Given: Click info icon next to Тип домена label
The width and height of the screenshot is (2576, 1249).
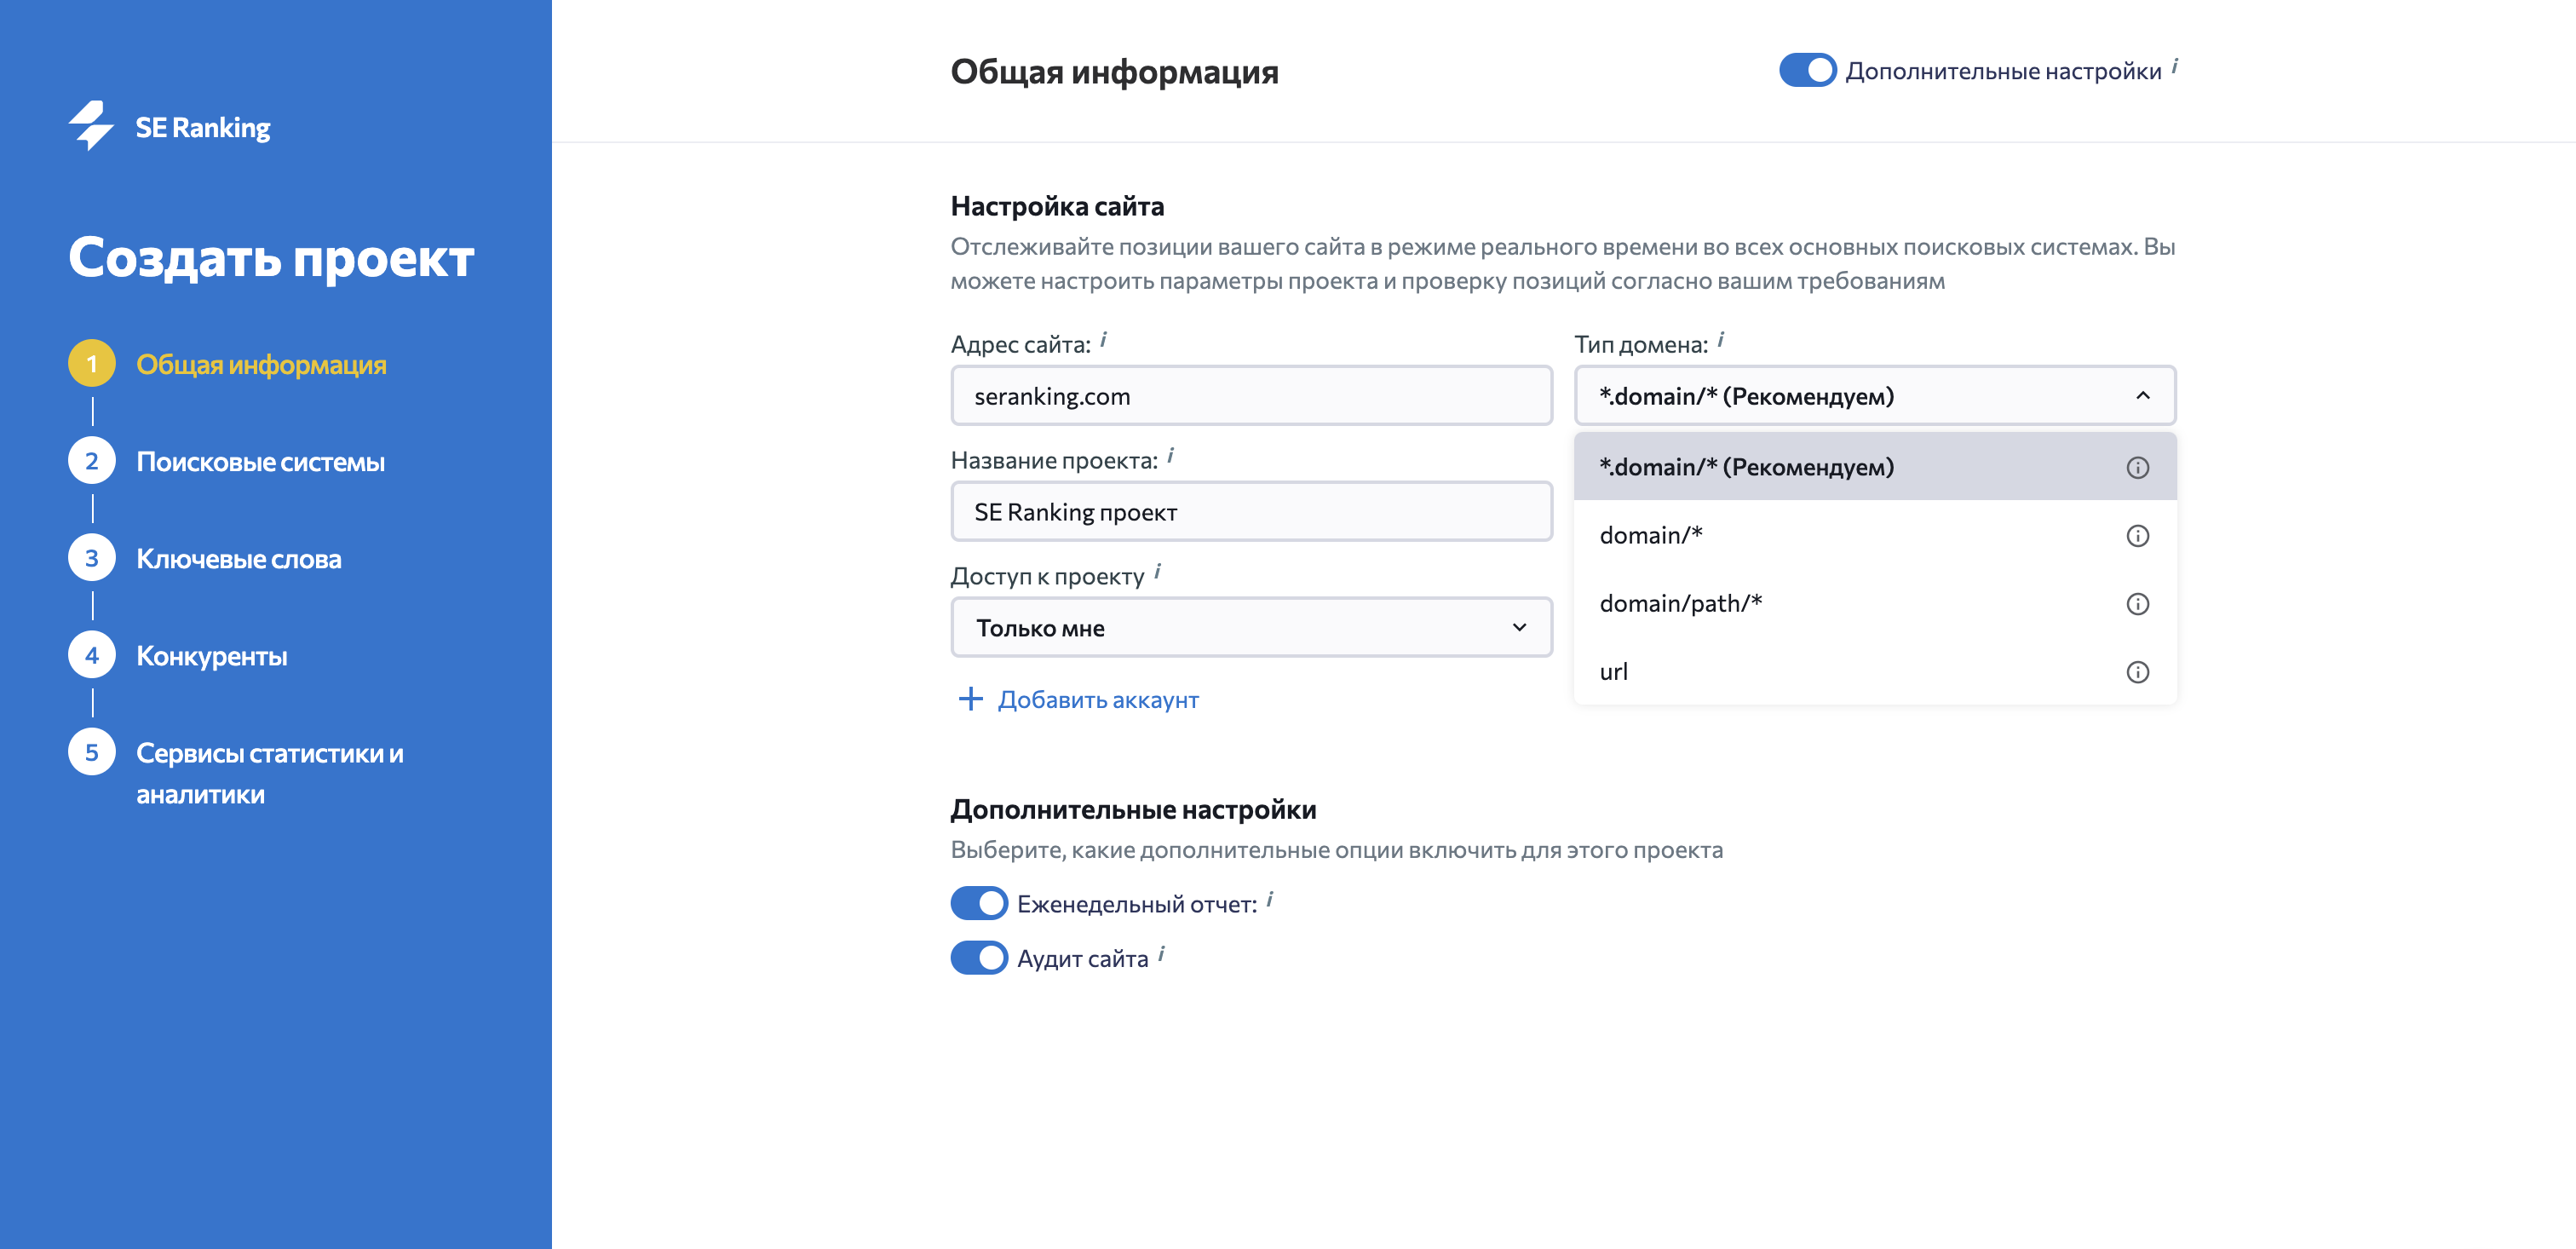Looking at the screenshot, I should pyautogui.click(x=1720, y=340).
